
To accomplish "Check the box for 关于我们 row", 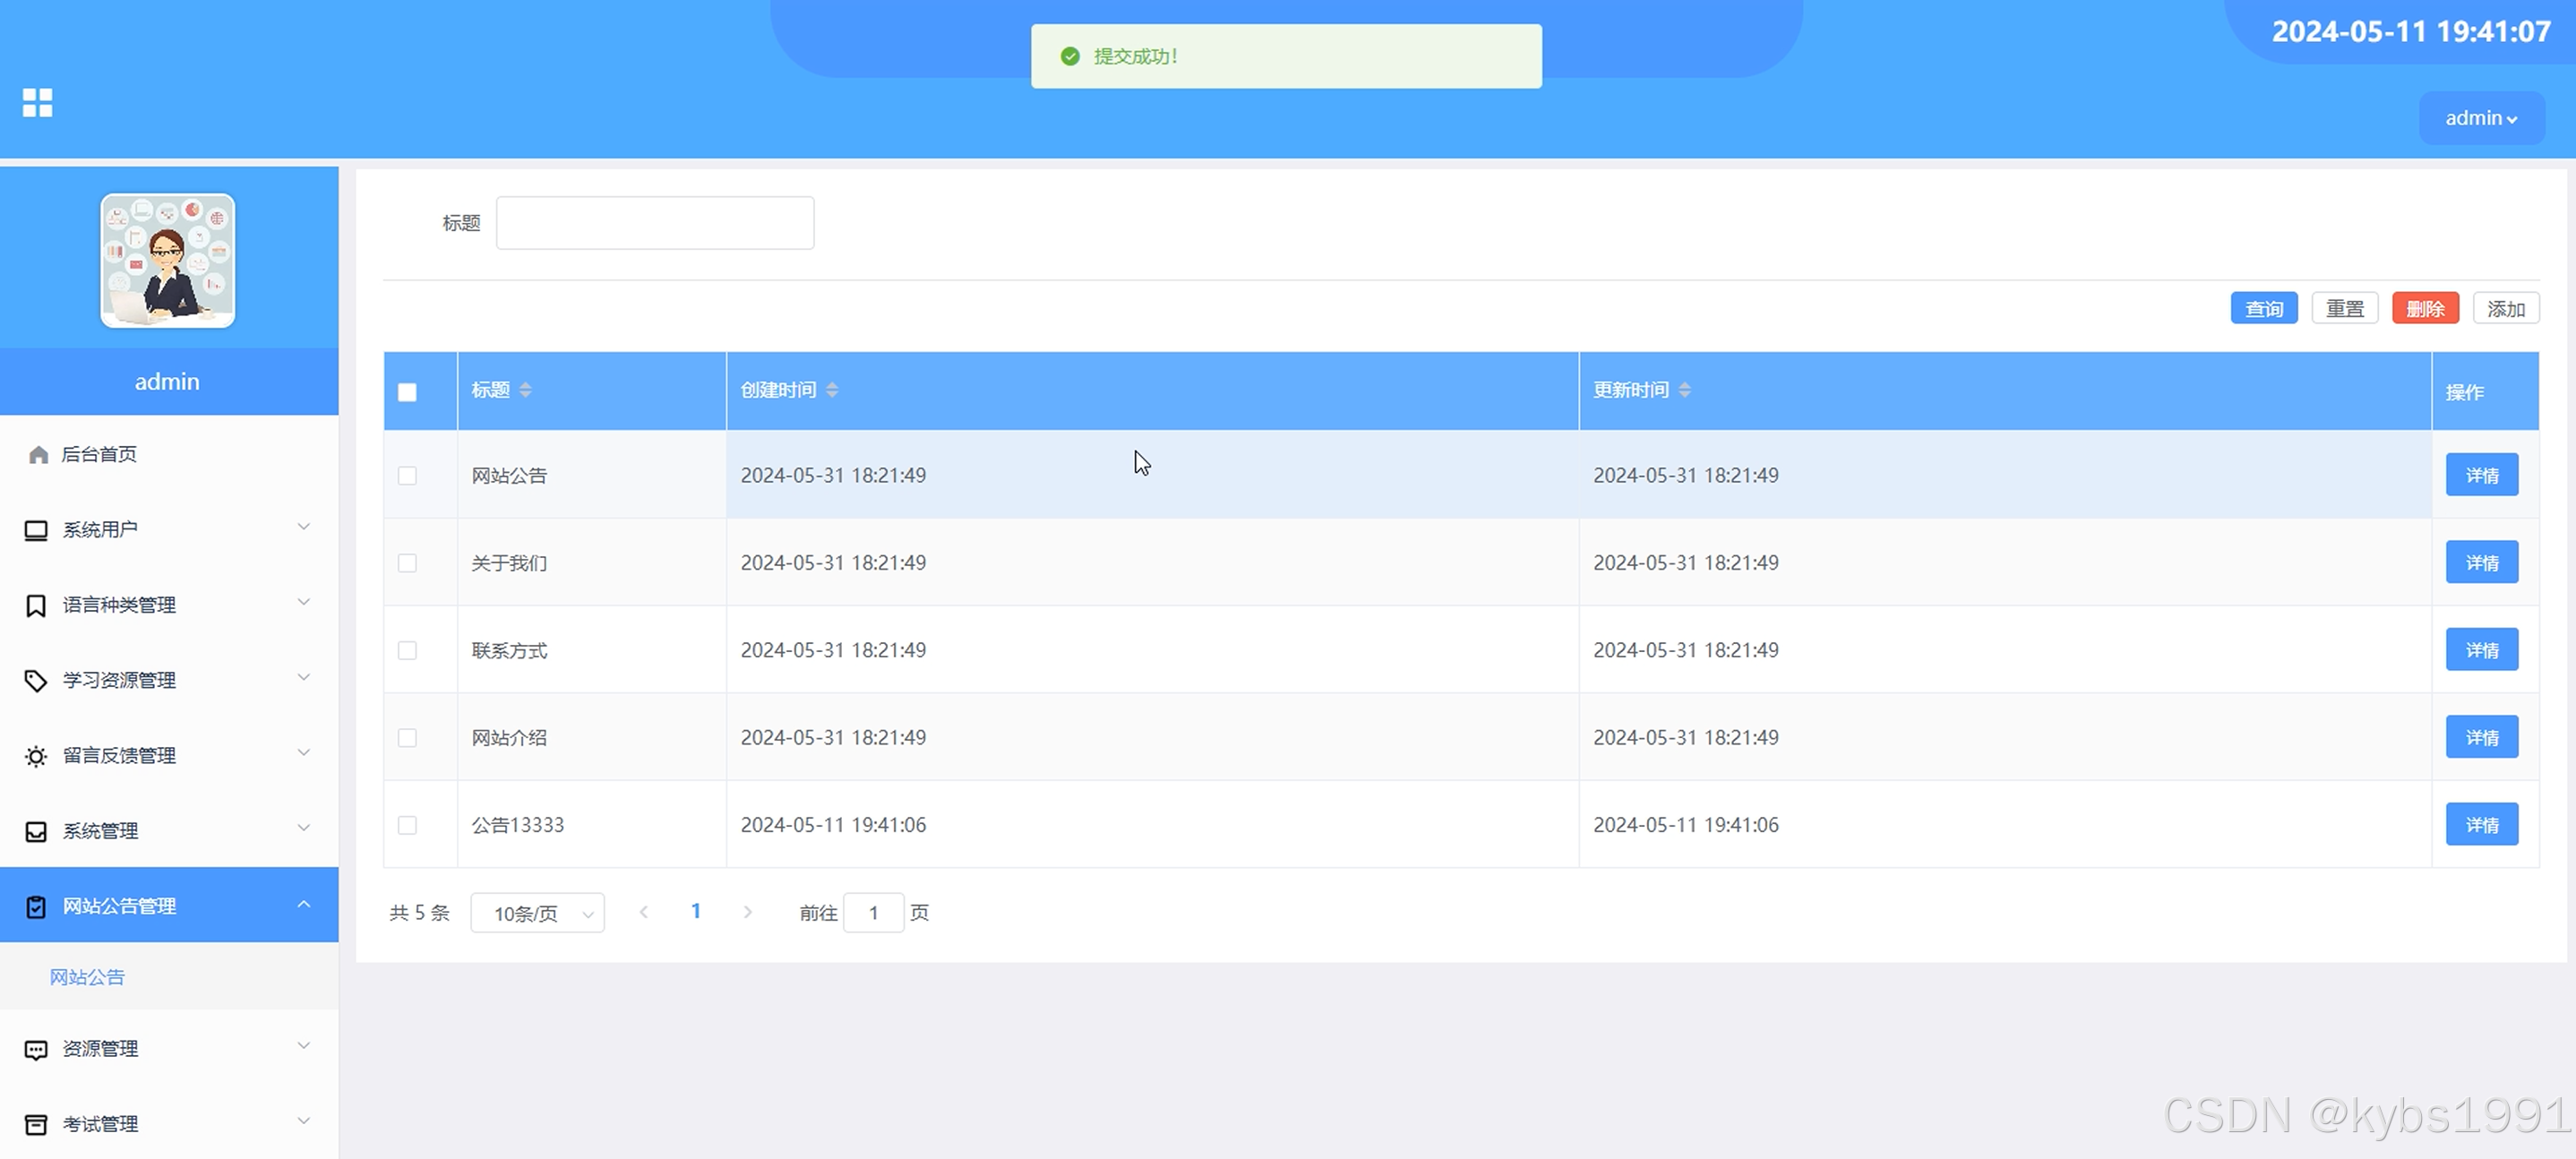I will tap(407, 563).
